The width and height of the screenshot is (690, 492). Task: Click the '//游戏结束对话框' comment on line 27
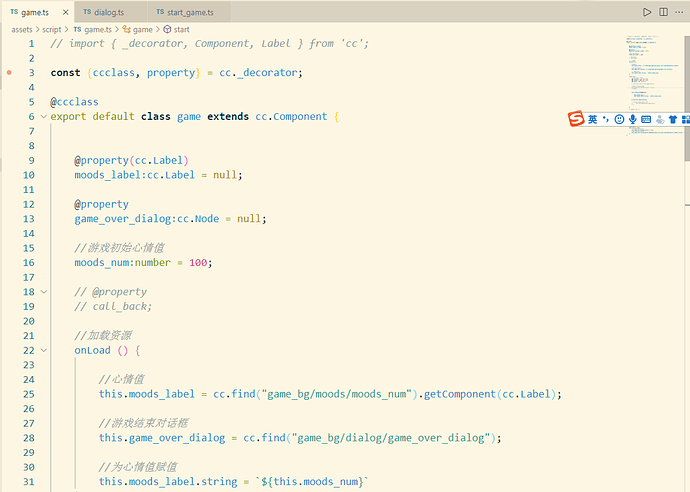pyautogui.click(x=143, y=423)
